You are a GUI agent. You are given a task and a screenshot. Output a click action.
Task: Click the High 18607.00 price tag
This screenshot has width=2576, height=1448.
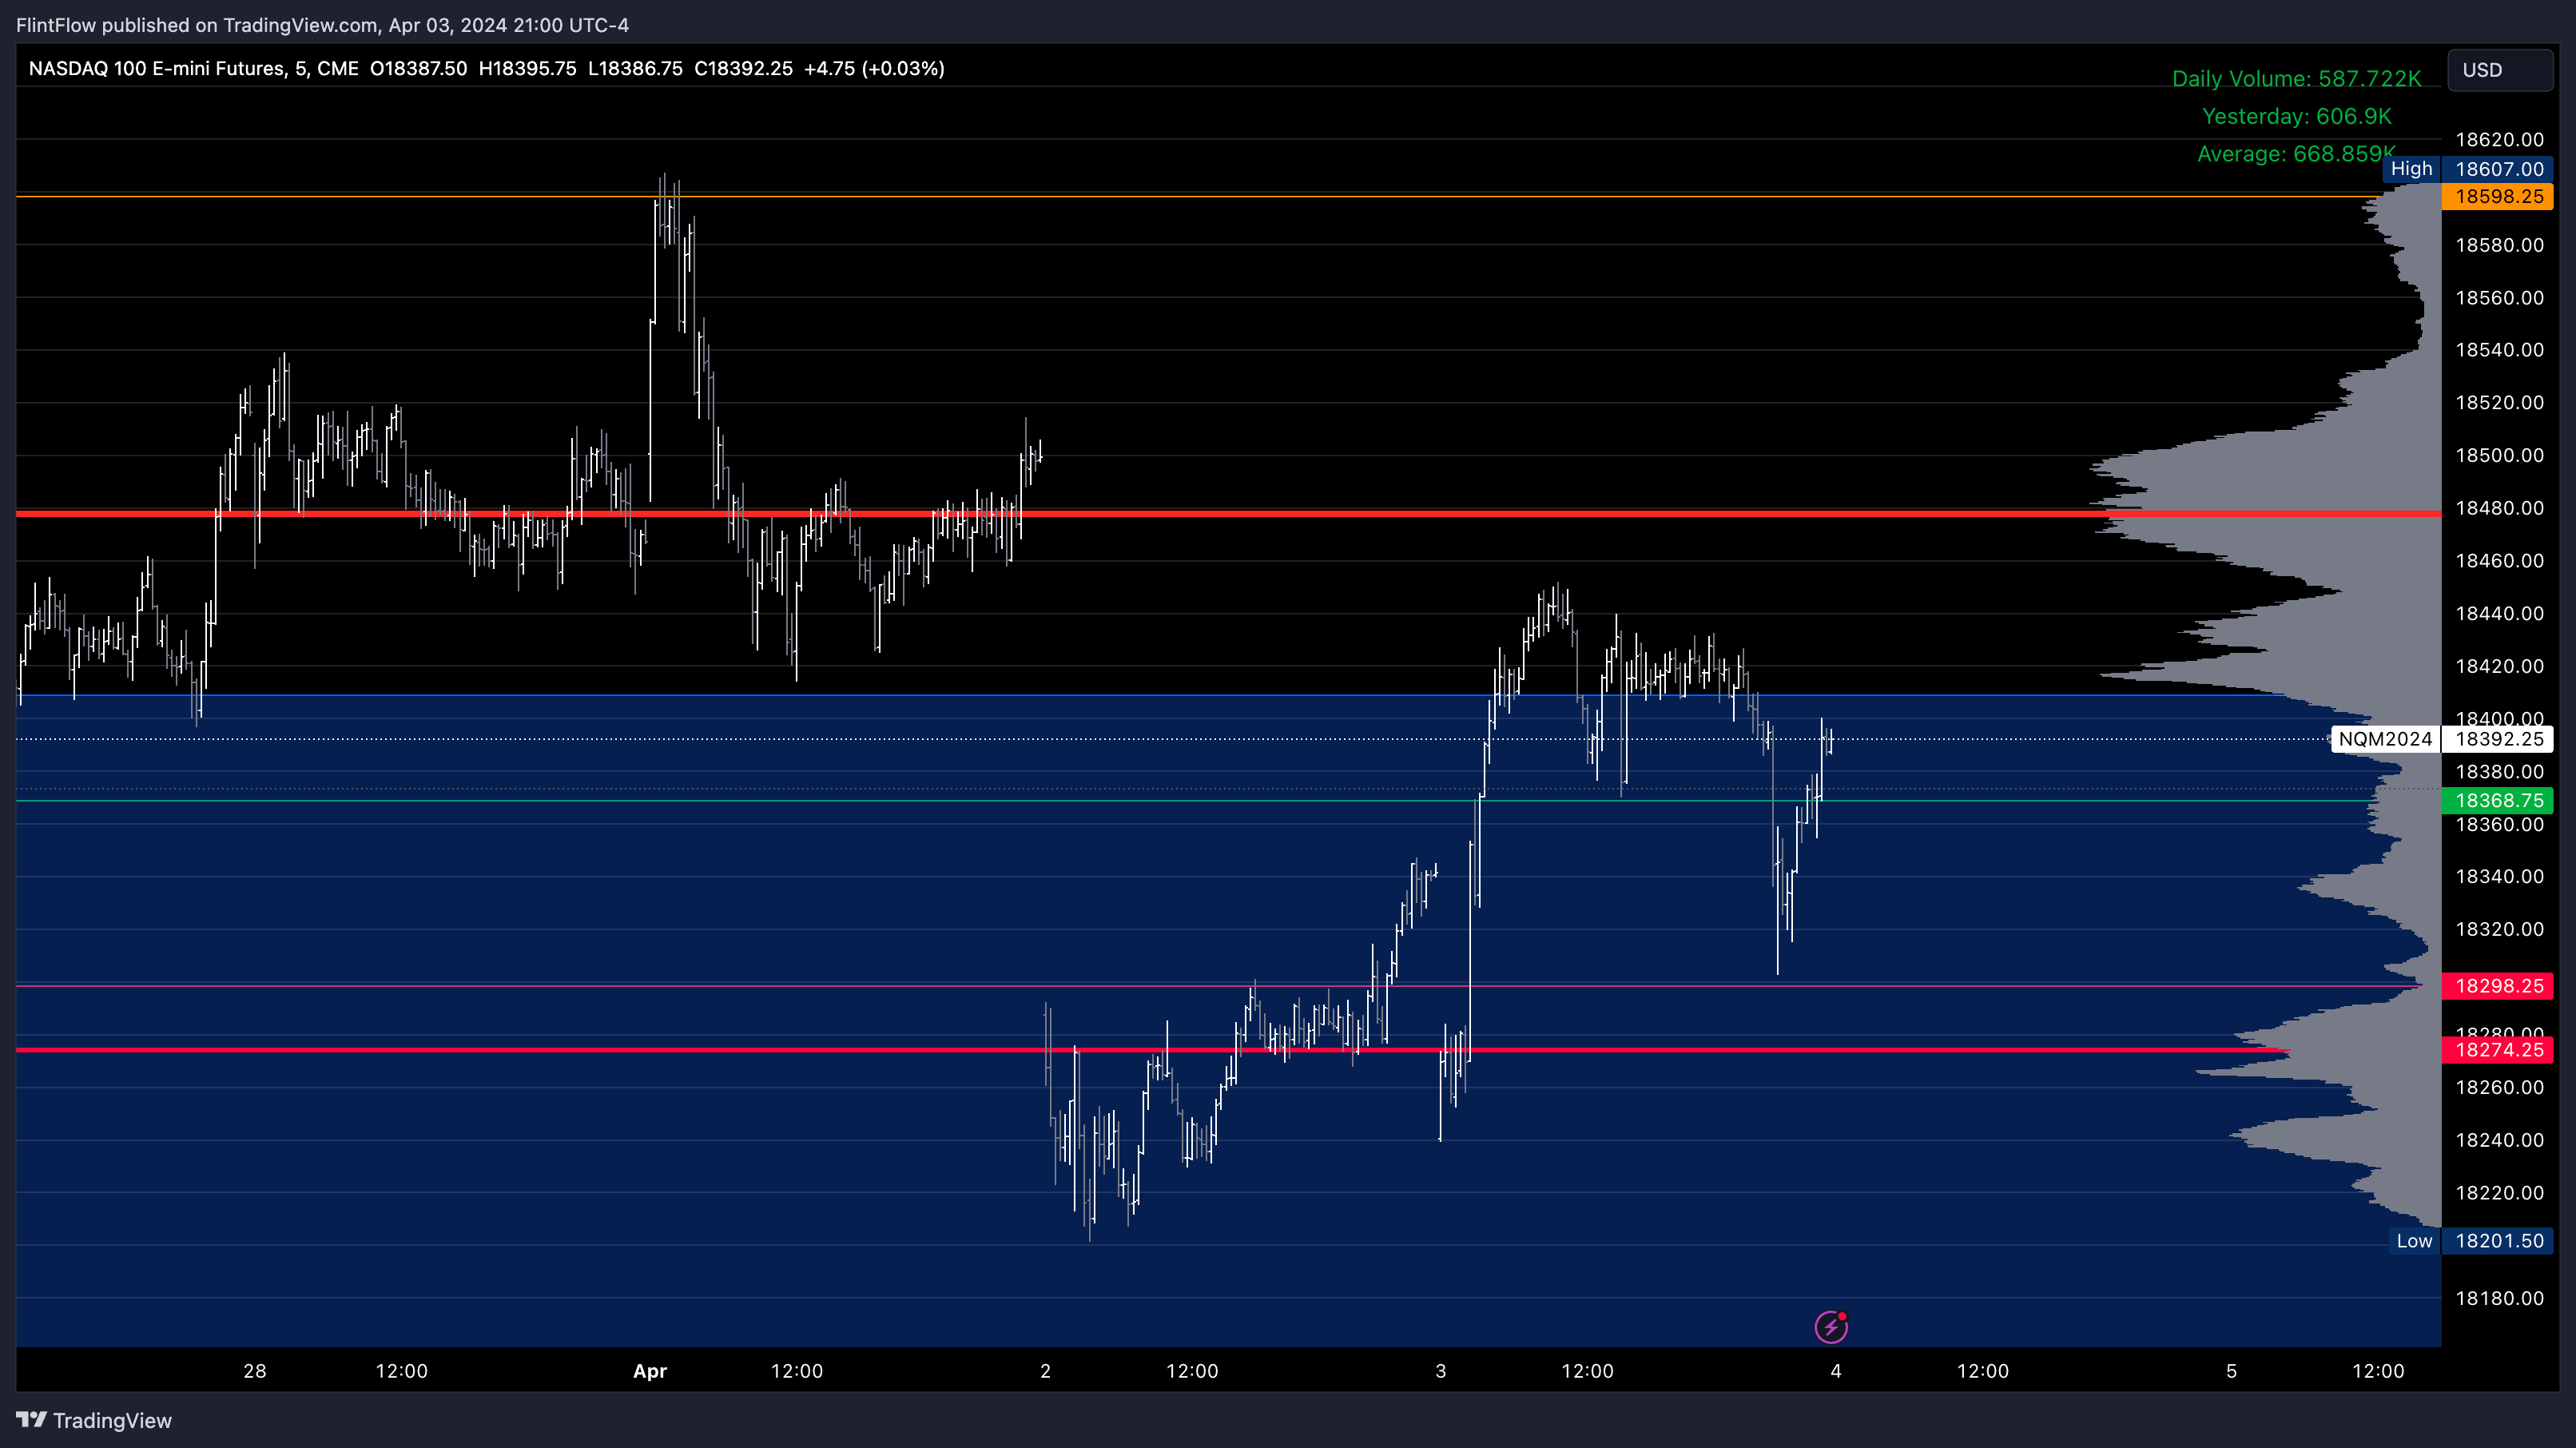point(2468,169)
